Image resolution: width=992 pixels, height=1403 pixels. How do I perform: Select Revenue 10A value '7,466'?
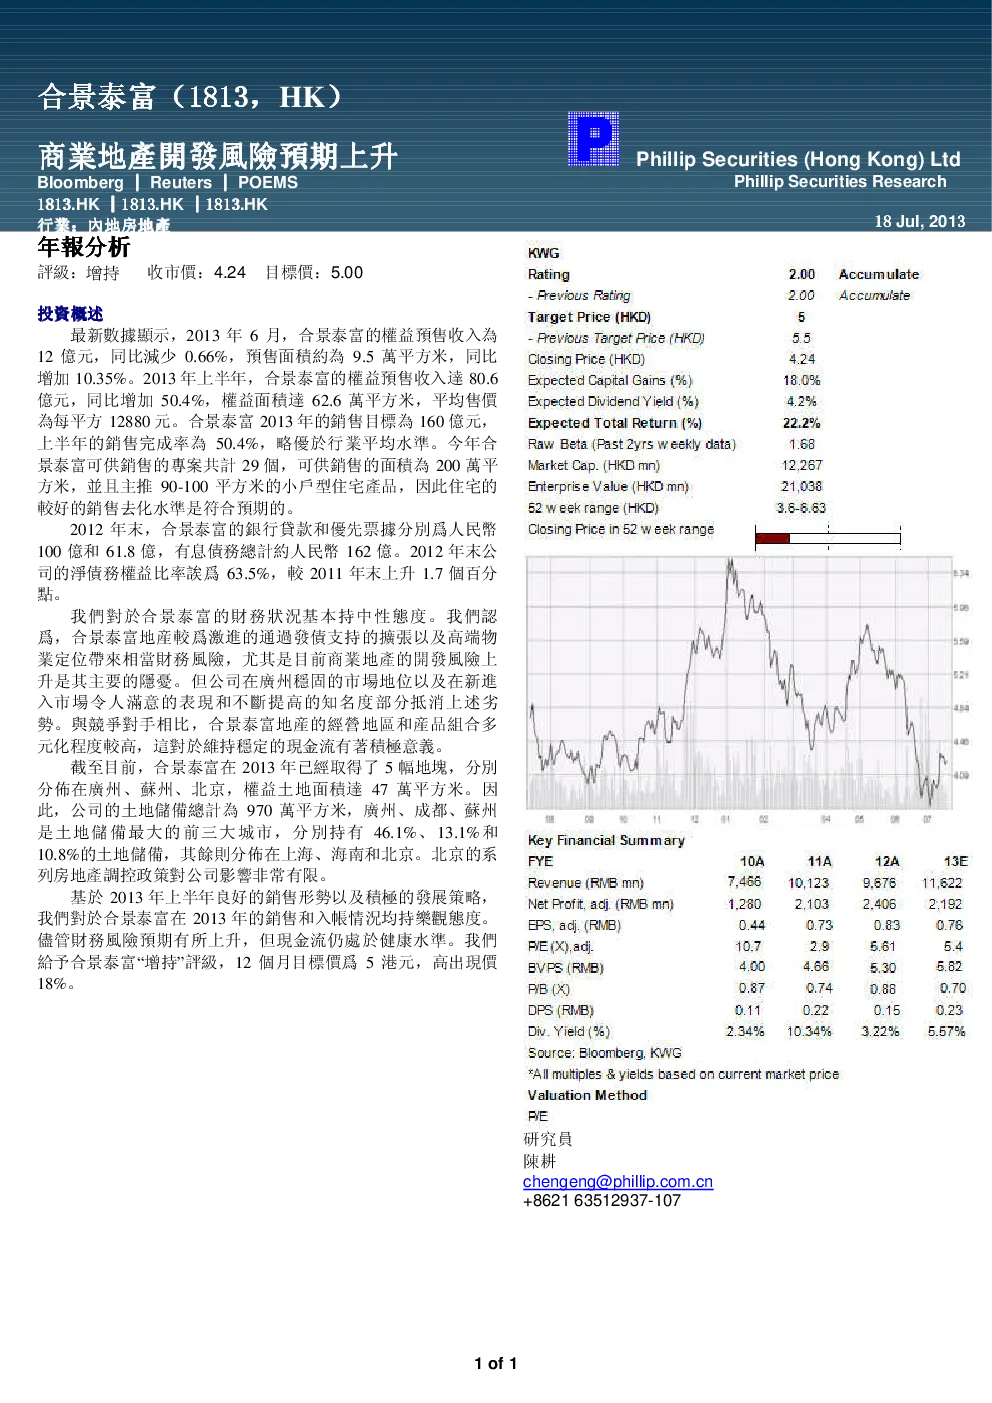coord(744,882)
